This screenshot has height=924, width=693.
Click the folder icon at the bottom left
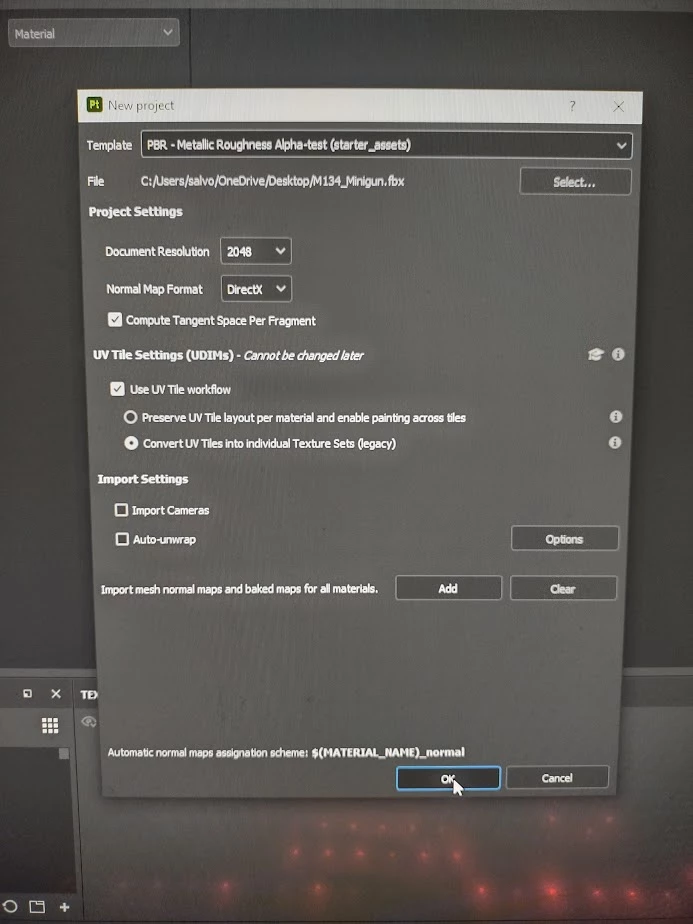(x=37, y=906)
